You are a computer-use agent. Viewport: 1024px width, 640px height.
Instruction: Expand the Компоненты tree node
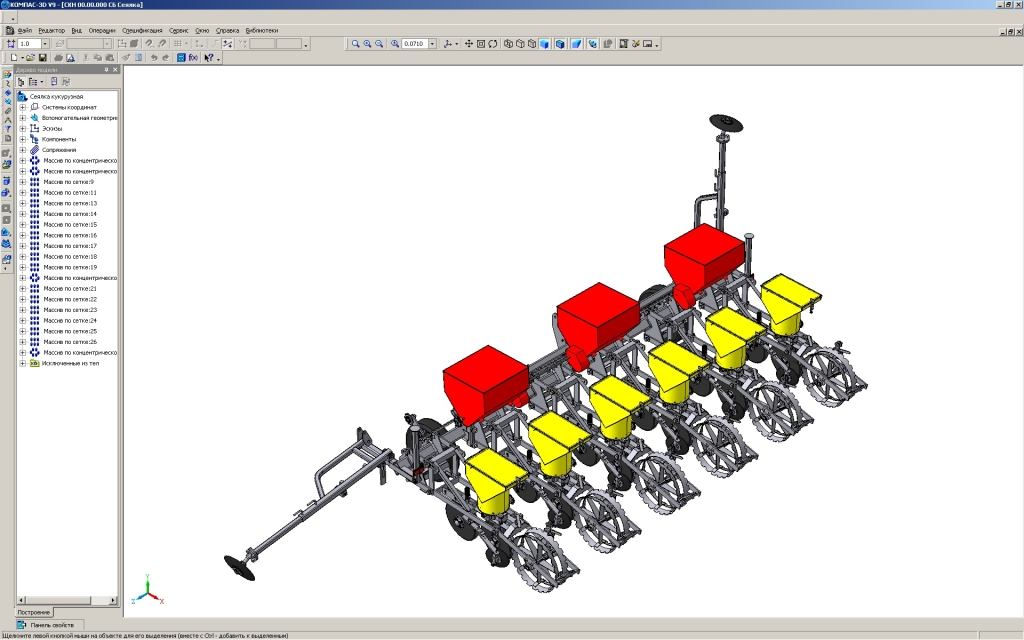tap(22, 139)
